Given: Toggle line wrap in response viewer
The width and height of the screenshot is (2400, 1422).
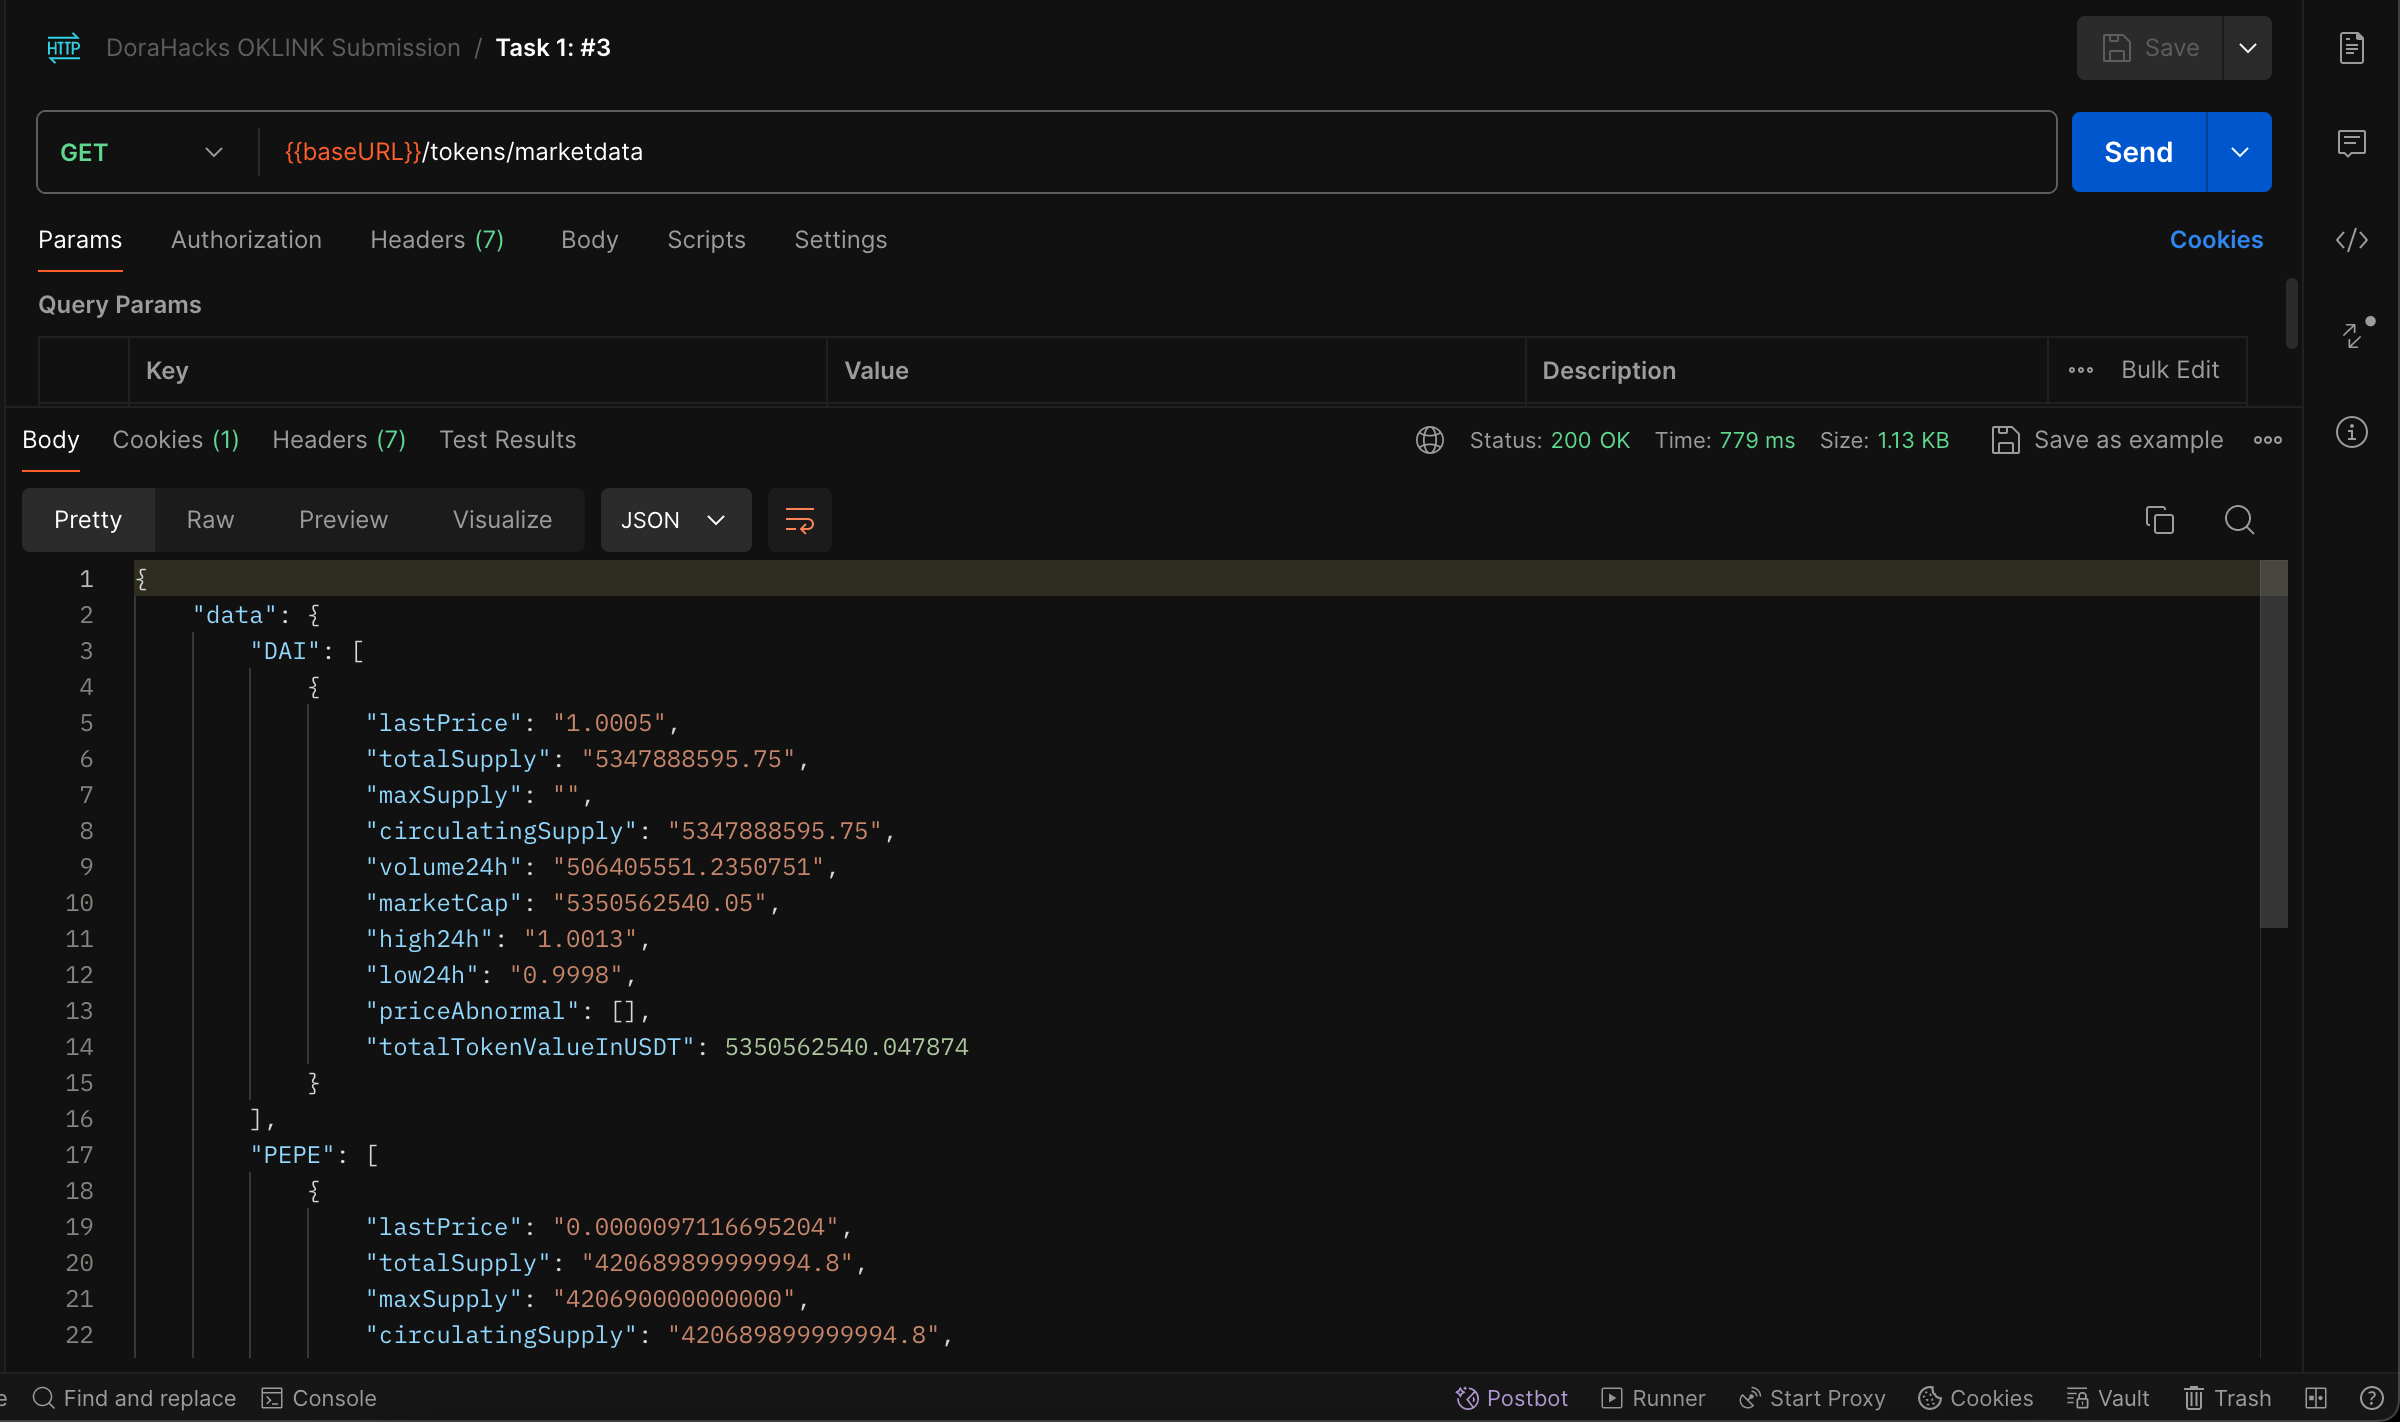Looking at the screenshot, I should (799, 520).
